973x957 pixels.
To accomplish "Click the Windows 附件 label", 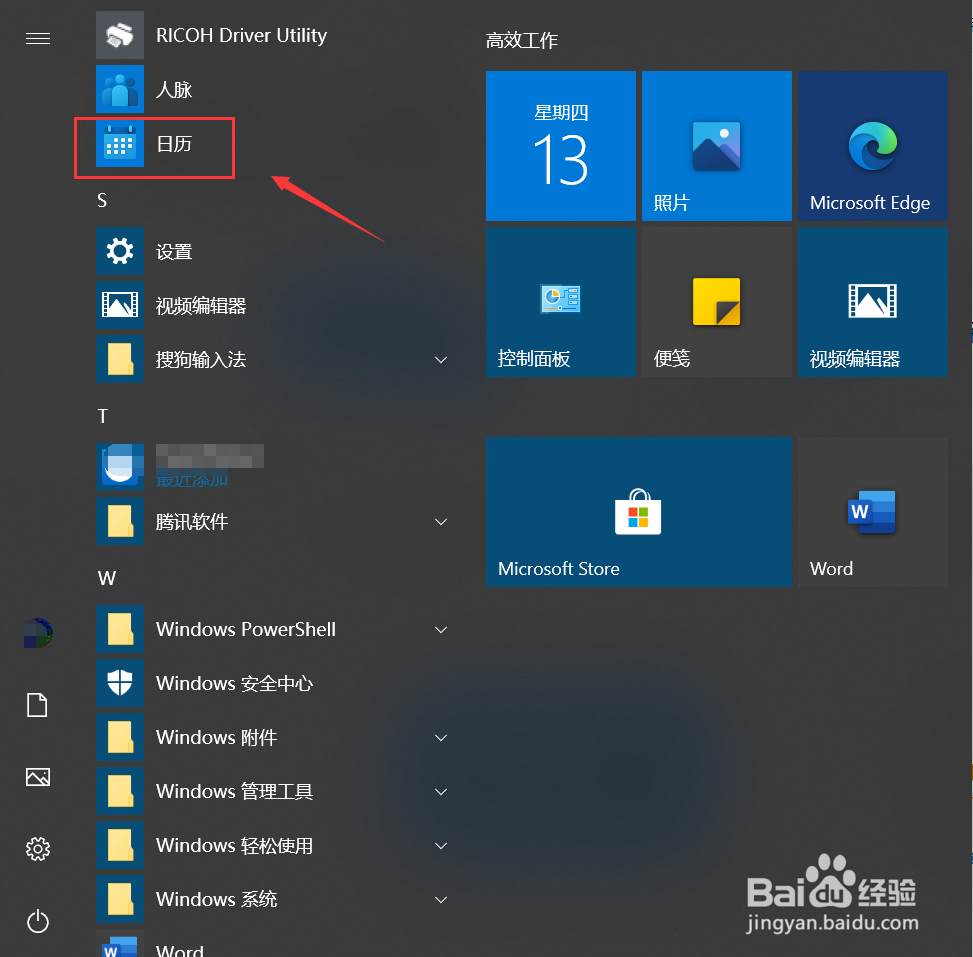I will point(217,737).
